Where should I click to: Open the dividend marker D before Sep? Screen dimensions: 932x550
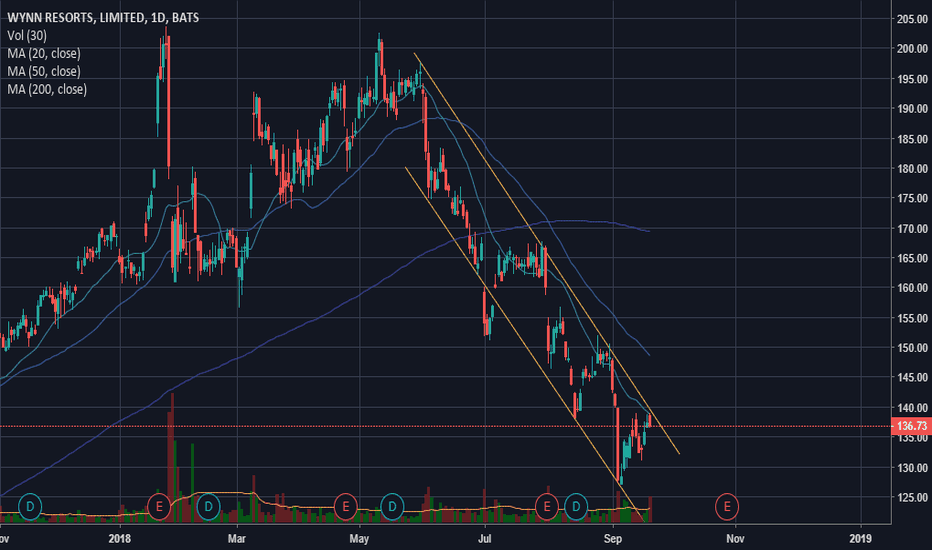coord(575,507)
